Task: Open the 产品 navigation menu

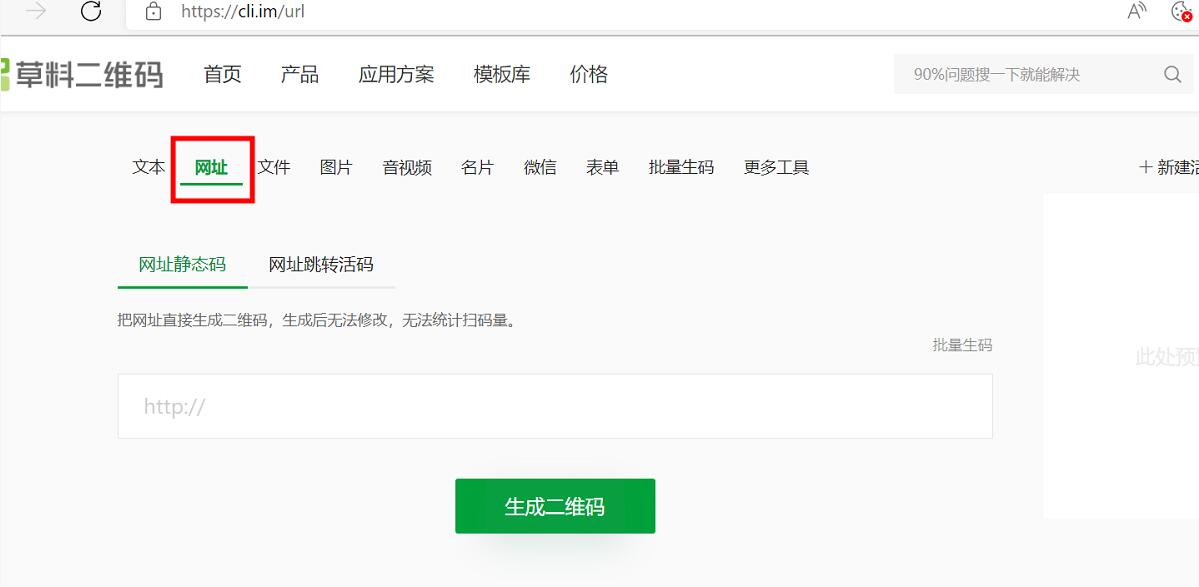Action: (299, 75)
